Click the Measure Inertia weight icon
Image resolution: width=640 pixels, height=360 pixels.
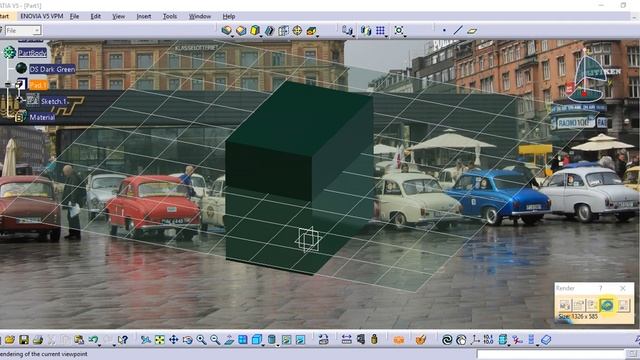(374, 340)
